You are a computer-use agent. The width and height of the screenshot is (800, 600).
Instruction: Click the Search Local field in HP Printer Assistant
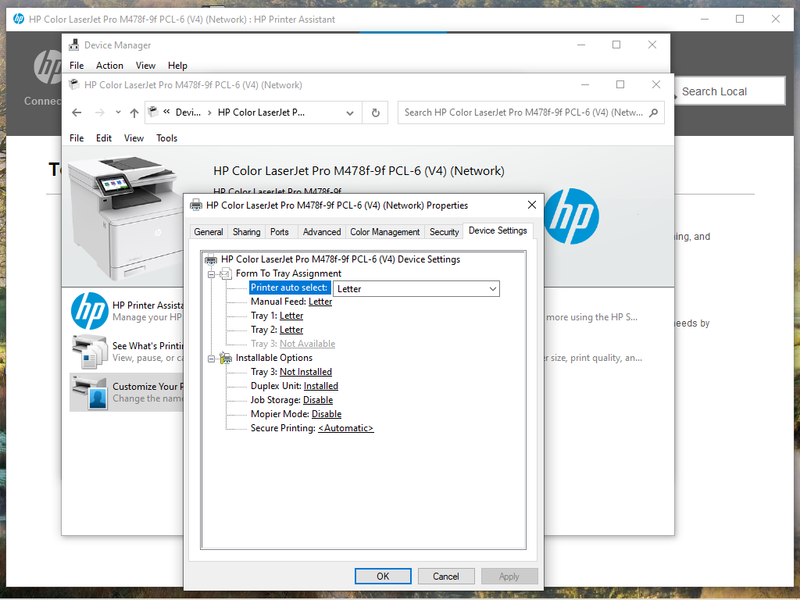pyautogui.click(x=730, y=92)
